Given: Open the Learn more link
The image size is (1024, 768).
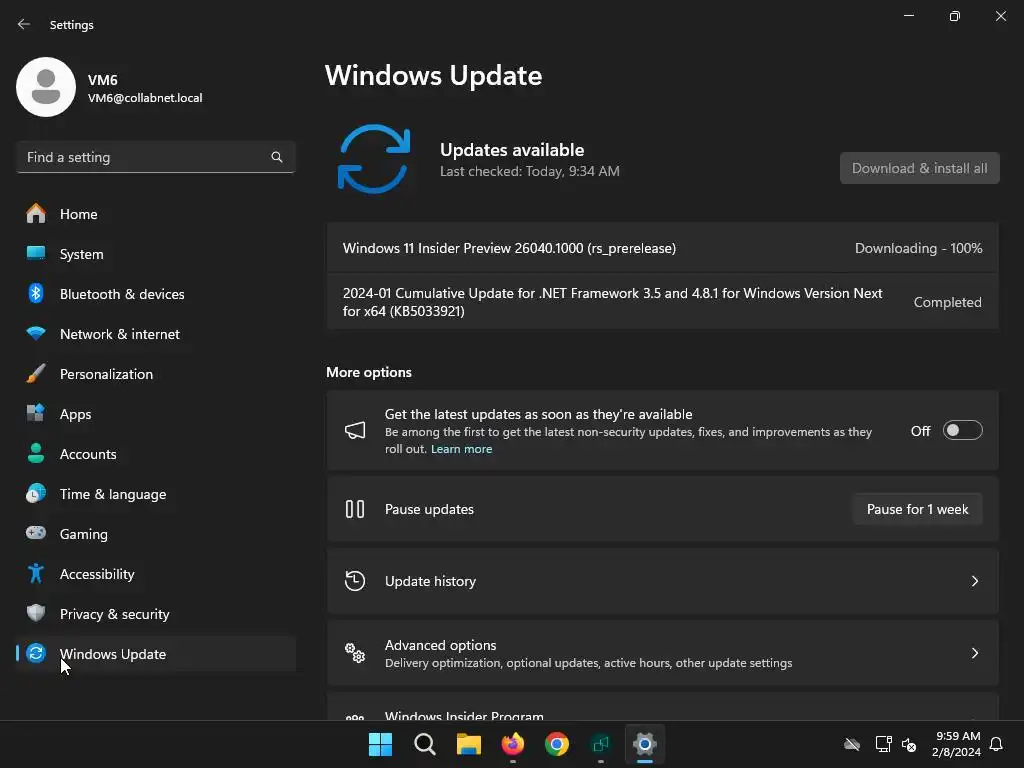Looking at the screenshot, I should tap(462, 449).
